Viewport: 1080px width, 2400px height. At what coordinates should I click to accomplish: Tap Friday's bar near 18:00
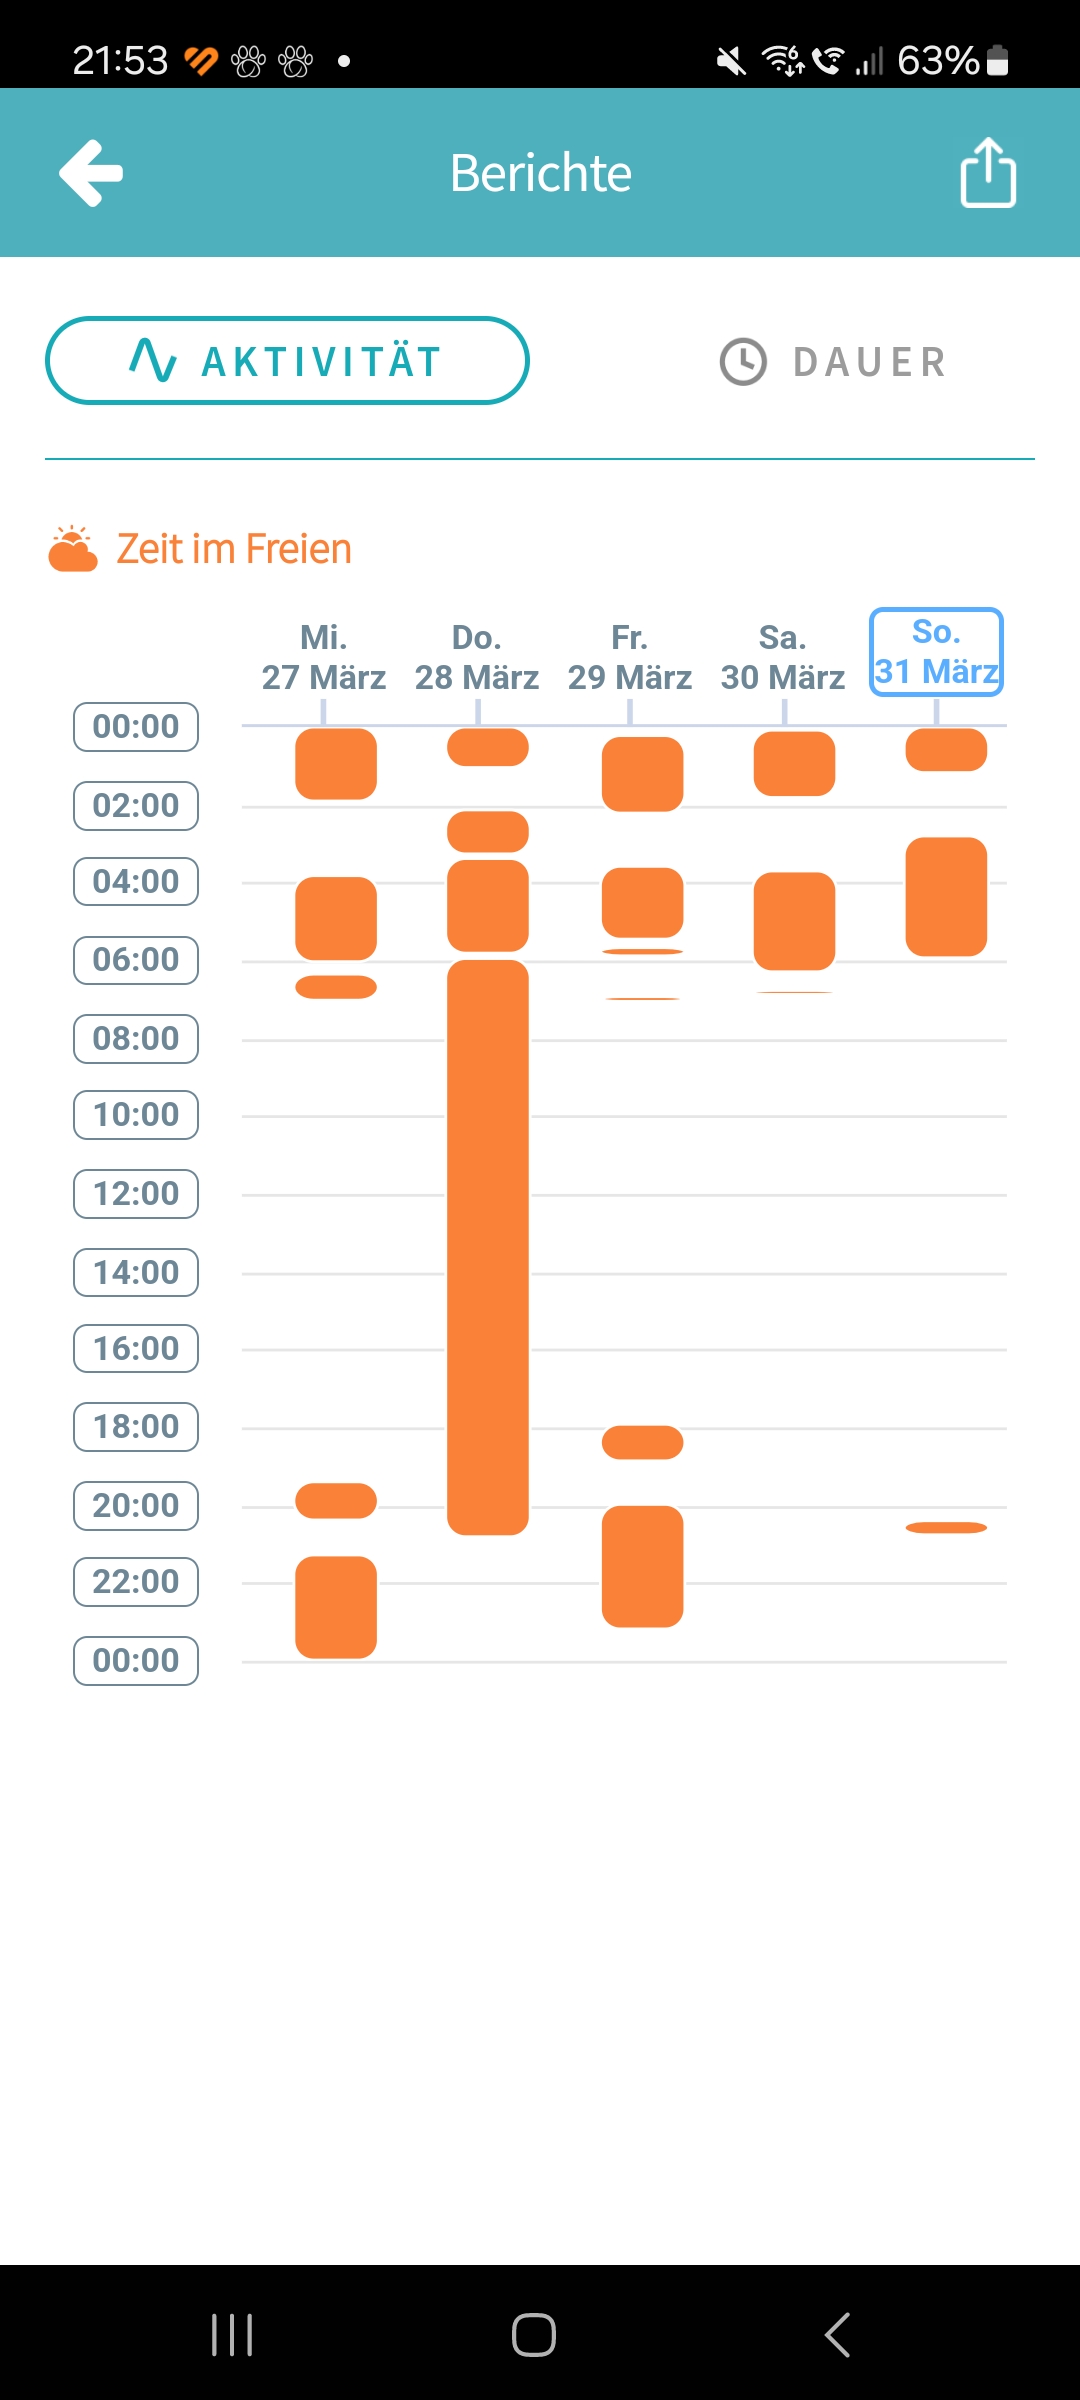pos(642,1442)
